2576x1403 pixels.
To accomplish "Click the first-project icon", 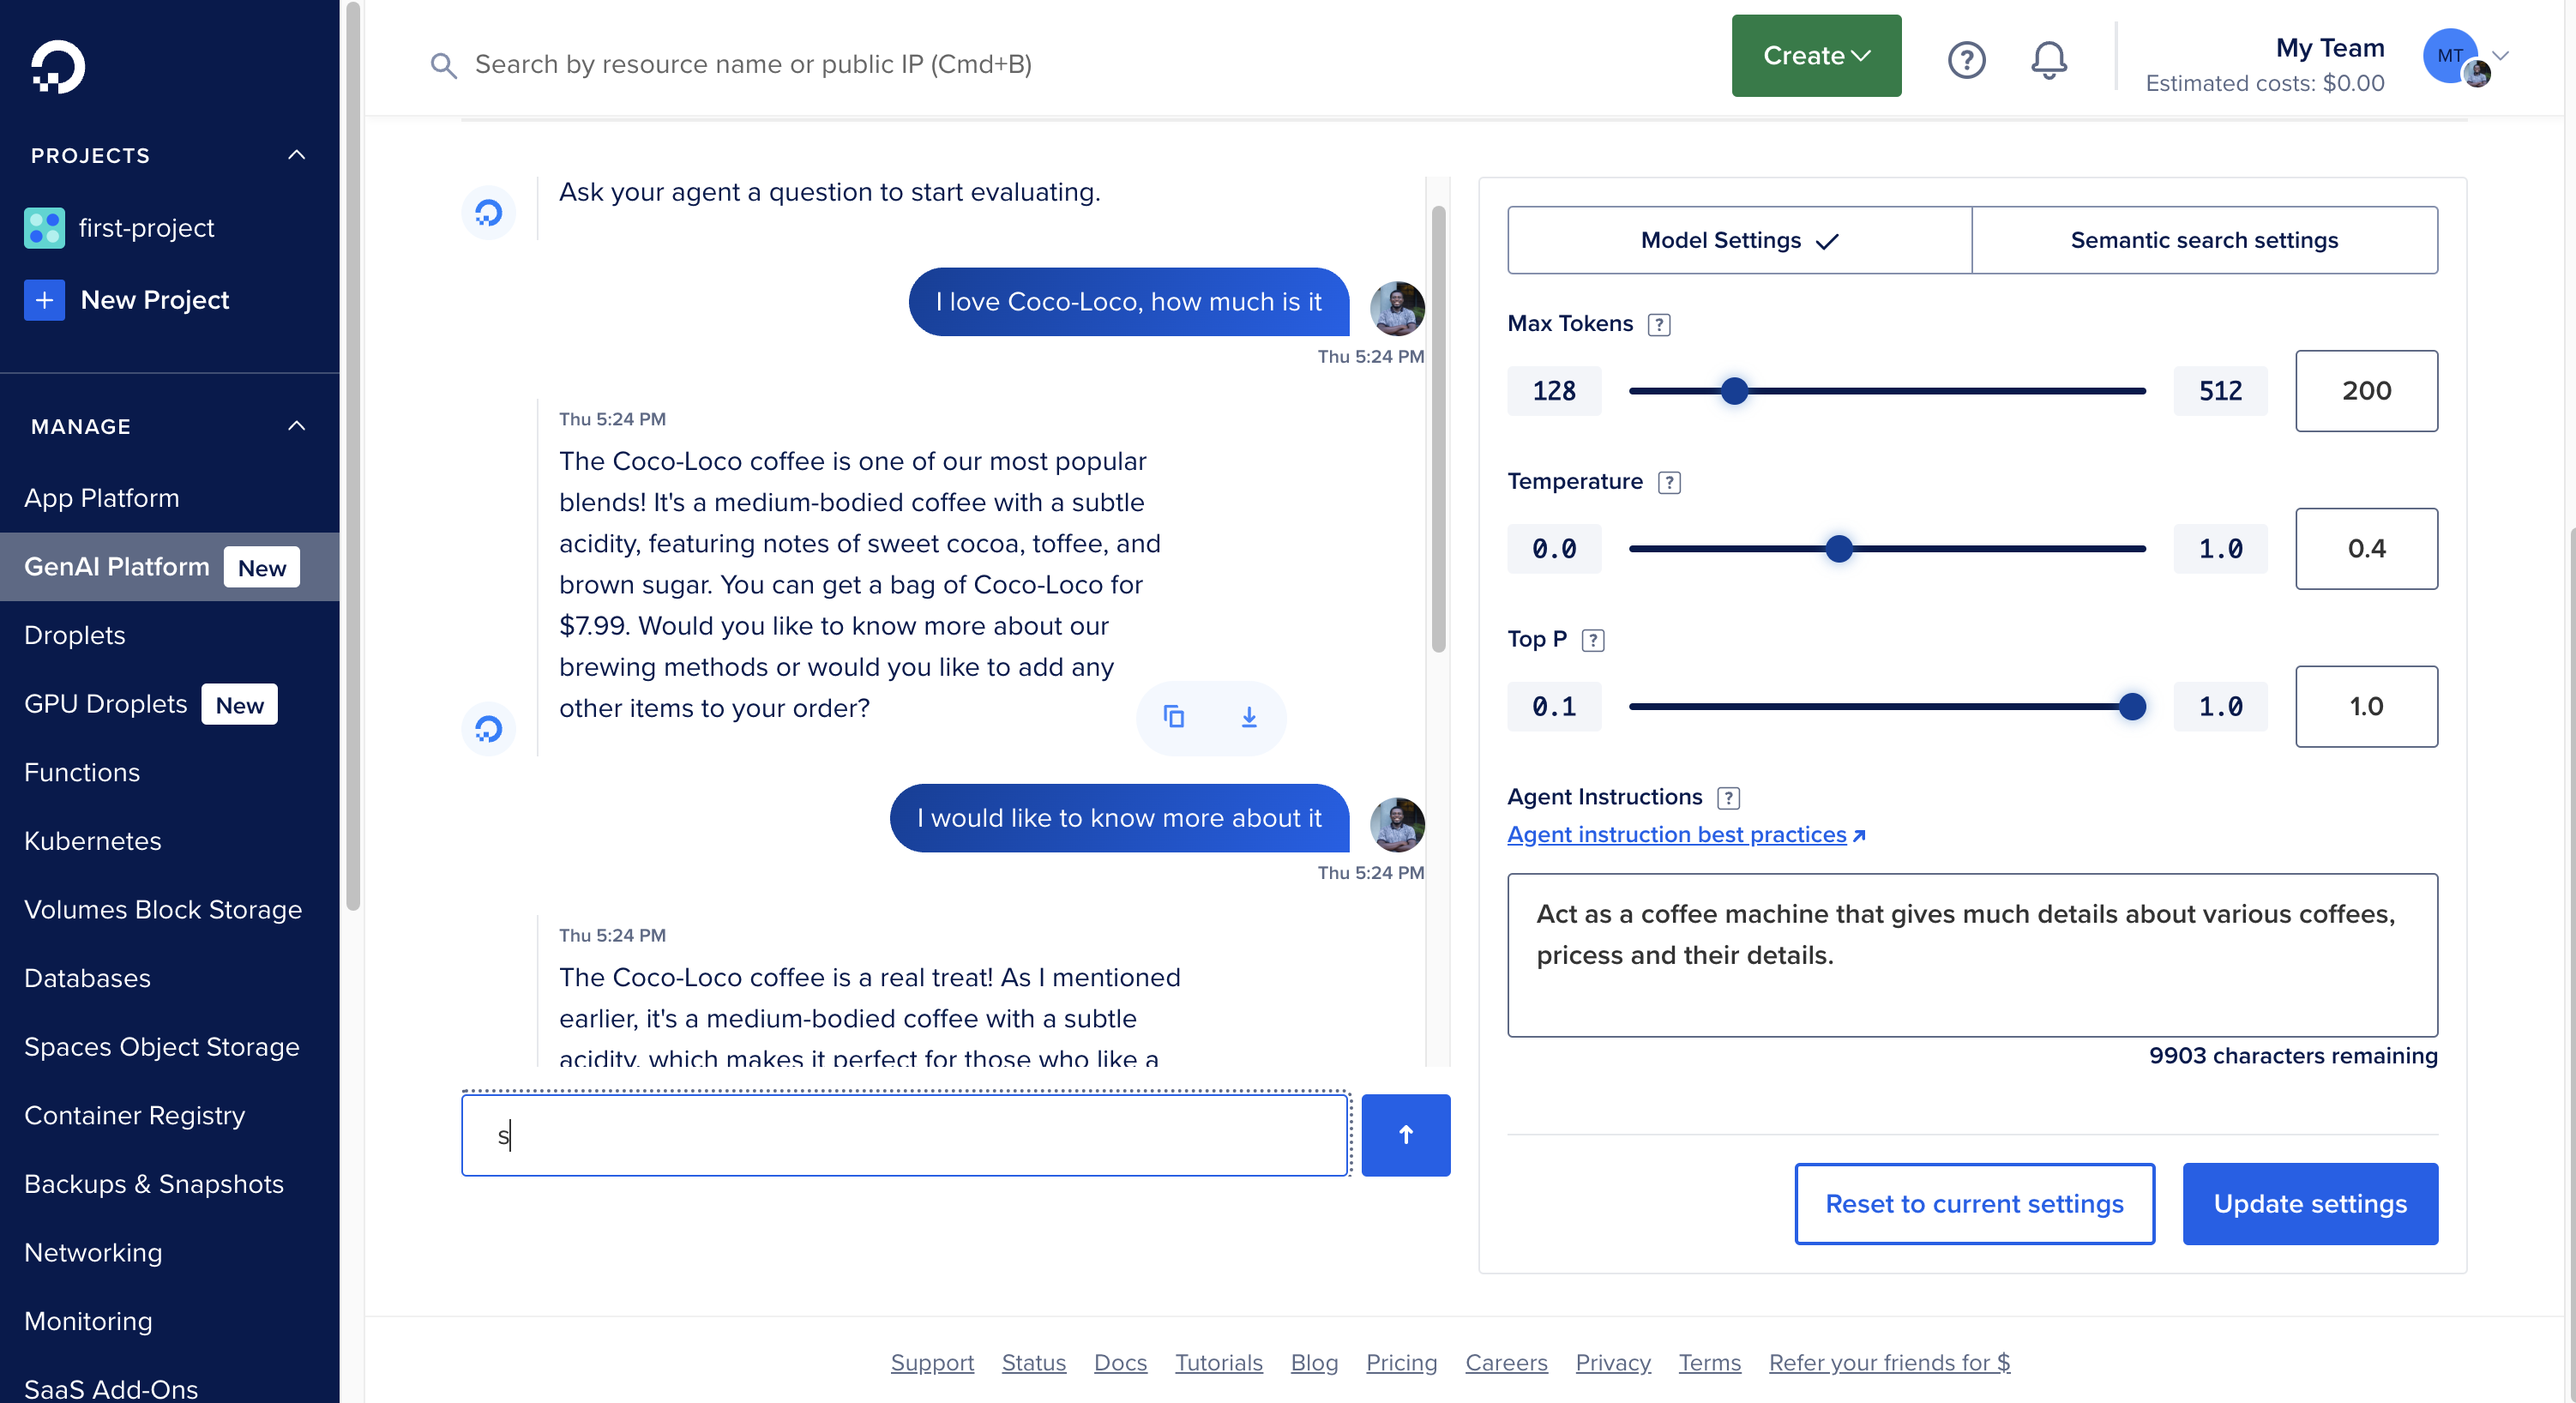I will tap(44, 228).
